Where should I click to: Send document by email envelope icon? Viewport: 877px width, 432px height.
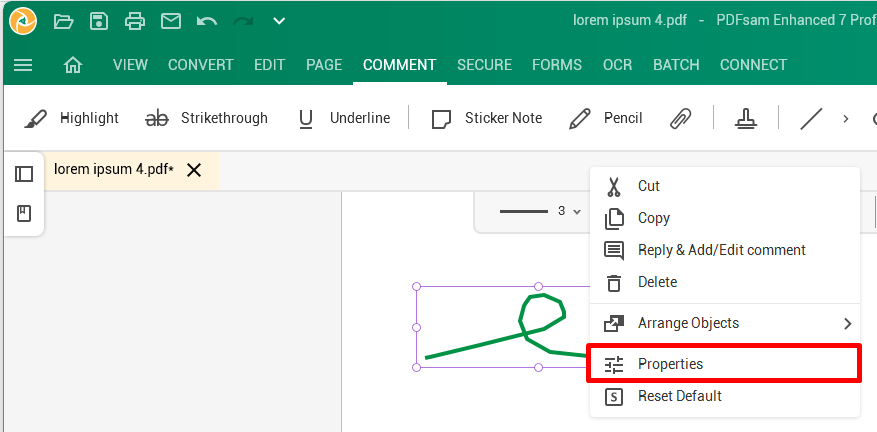click(x=171, y=21)
